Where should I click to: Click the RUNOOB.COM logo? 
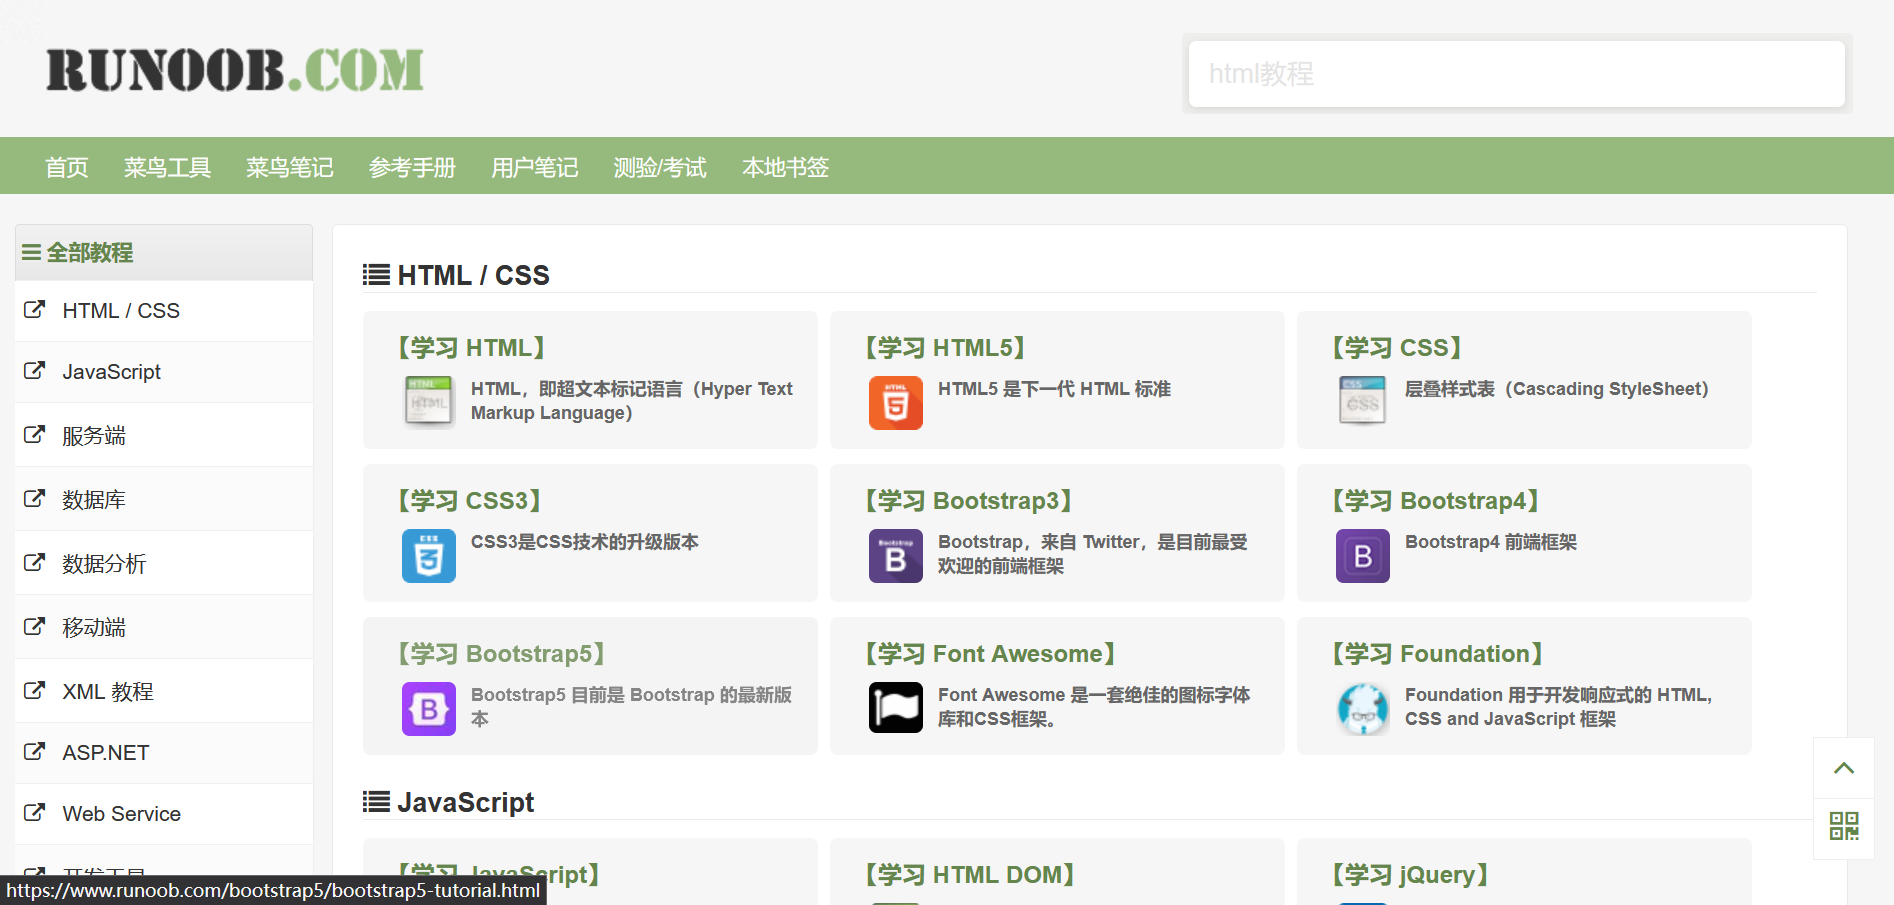(235, 70)
